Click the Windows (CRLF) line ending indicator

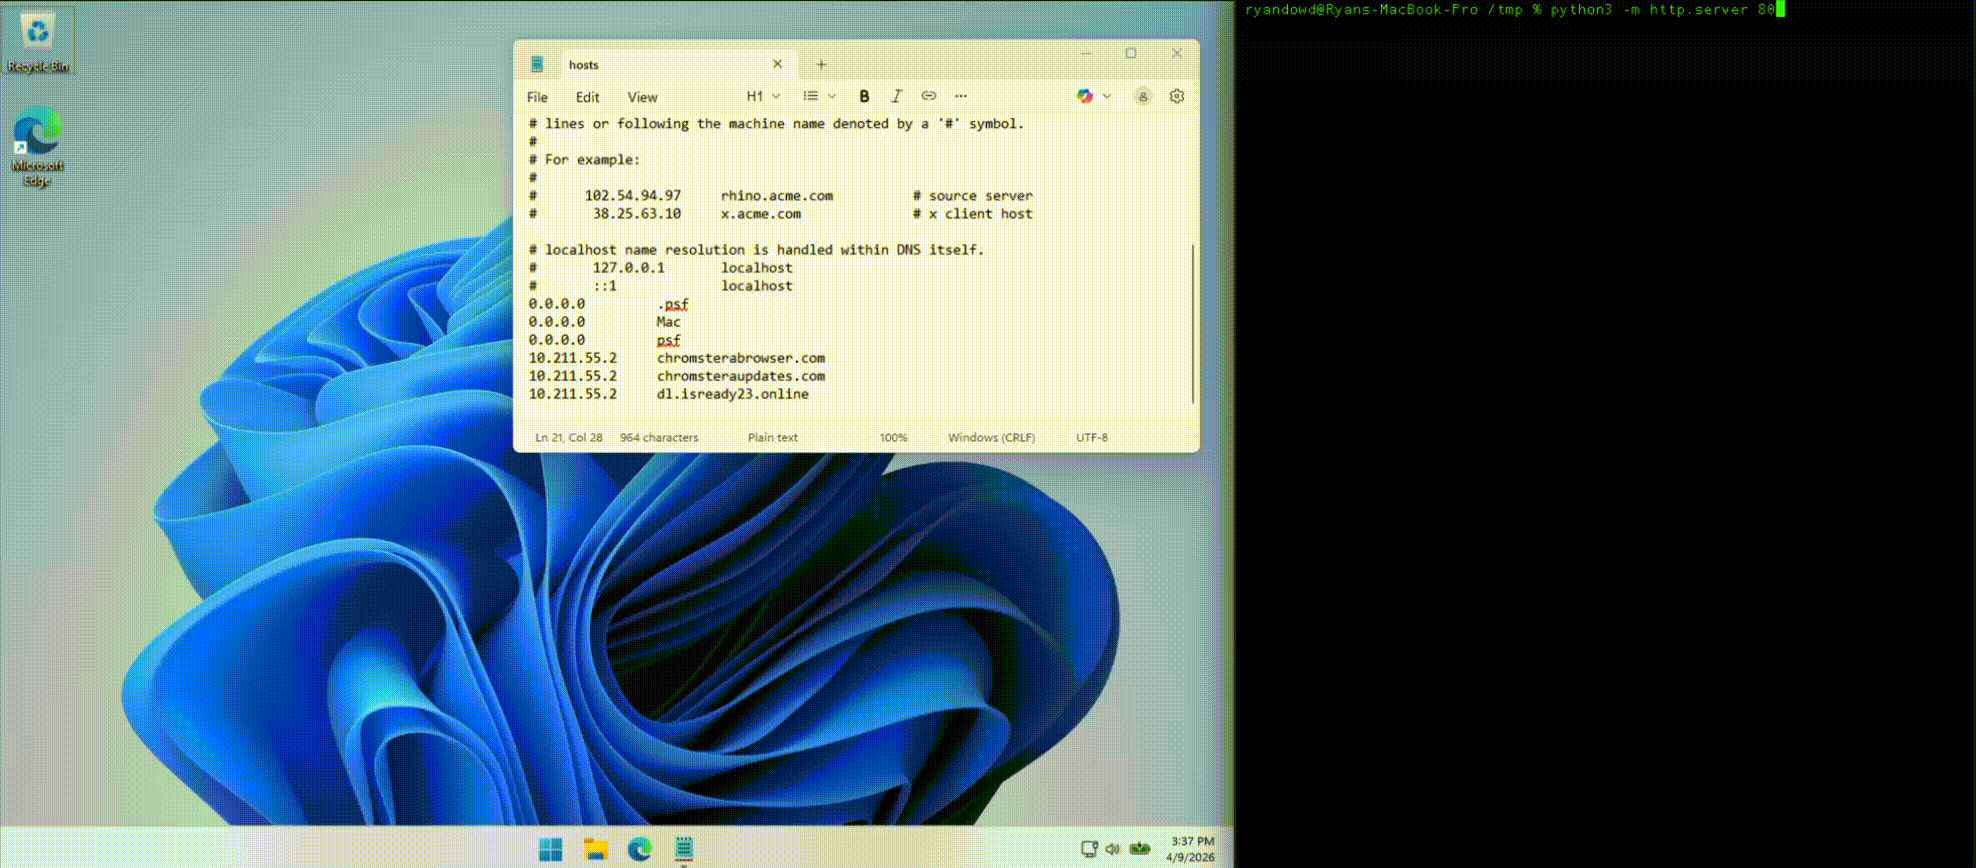click(991, 438)
